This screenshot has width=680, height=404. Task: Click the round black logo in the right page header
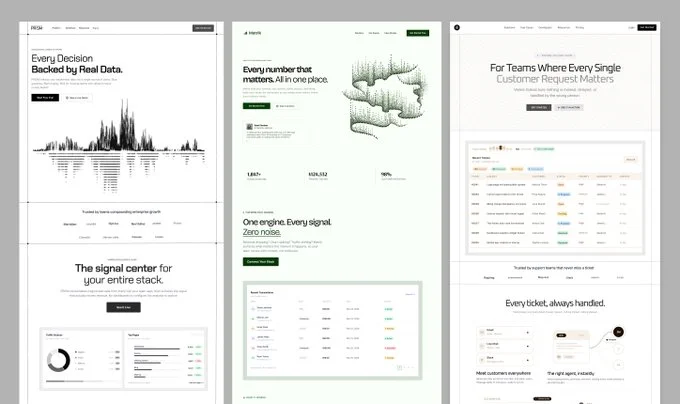coord(457,27)
